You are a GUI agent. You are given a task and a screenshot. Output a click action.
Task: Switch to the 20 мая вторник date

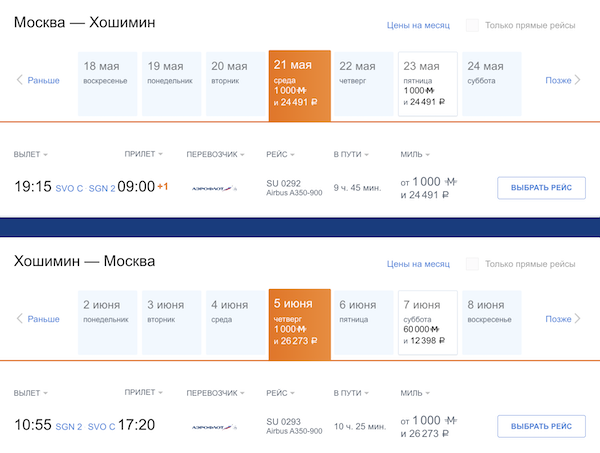point(233,83)
